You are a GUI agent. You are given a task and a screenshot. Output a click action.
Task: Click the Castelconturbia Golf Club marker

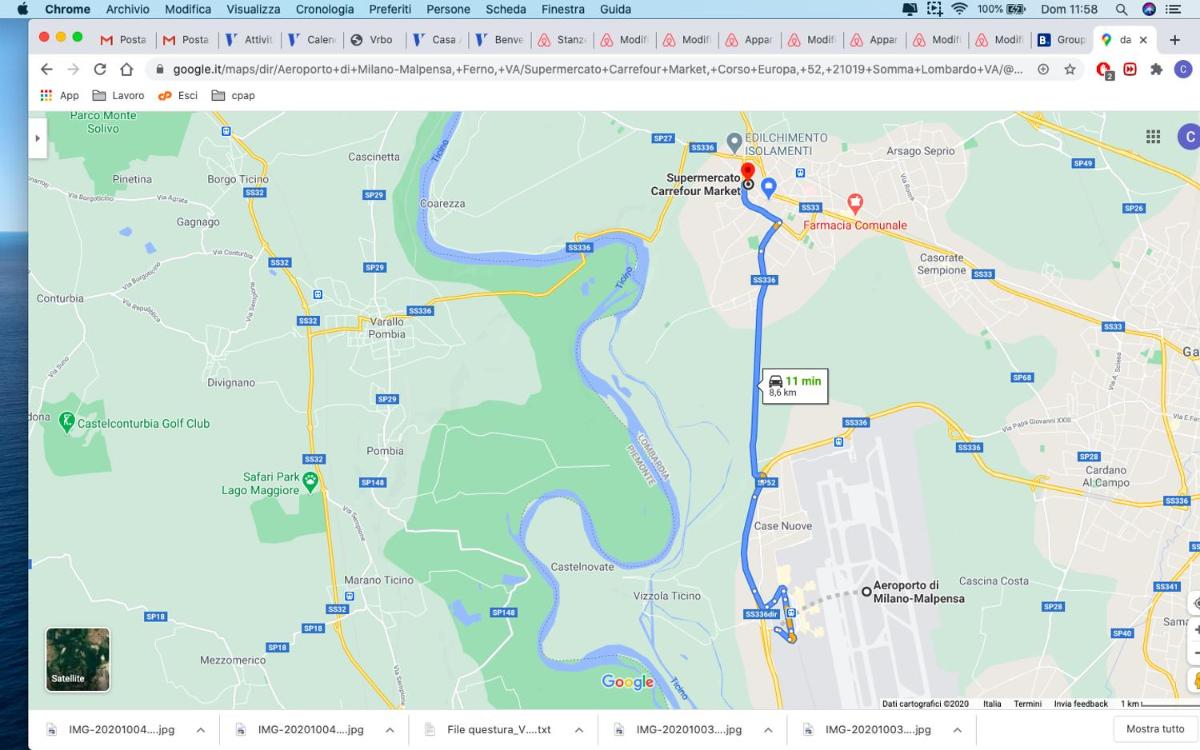(x=67, y=422)
